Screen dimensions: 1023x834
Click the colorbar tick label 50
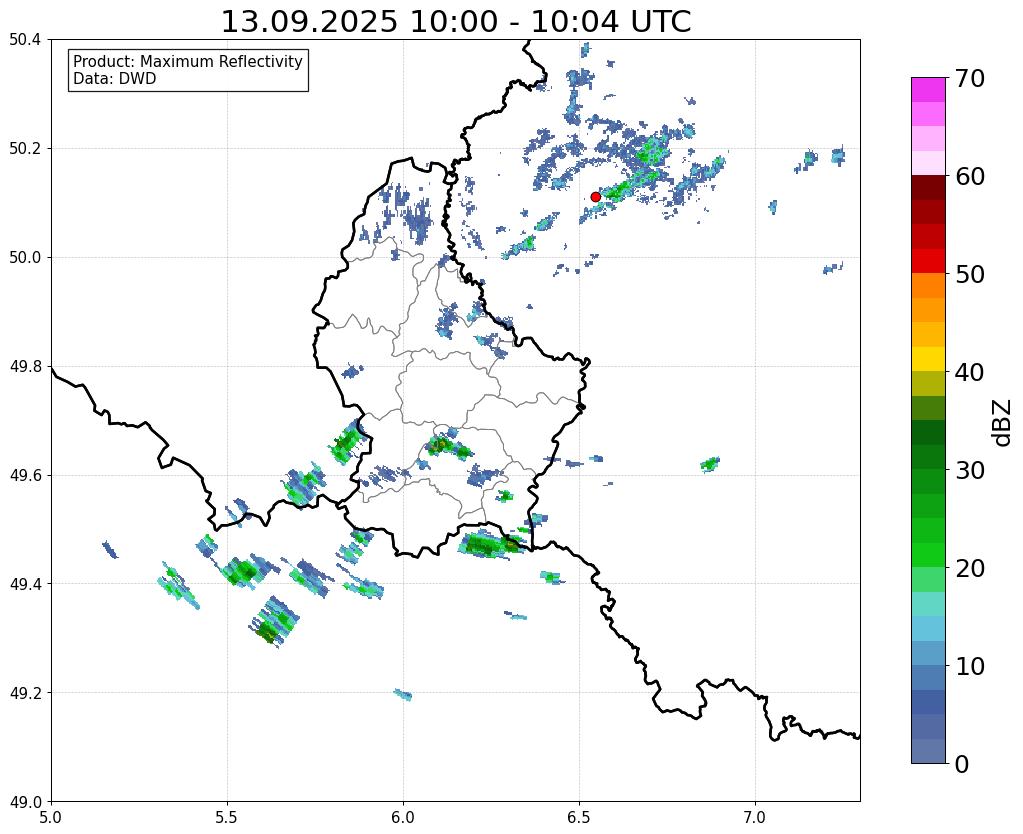tap(969, 274)
